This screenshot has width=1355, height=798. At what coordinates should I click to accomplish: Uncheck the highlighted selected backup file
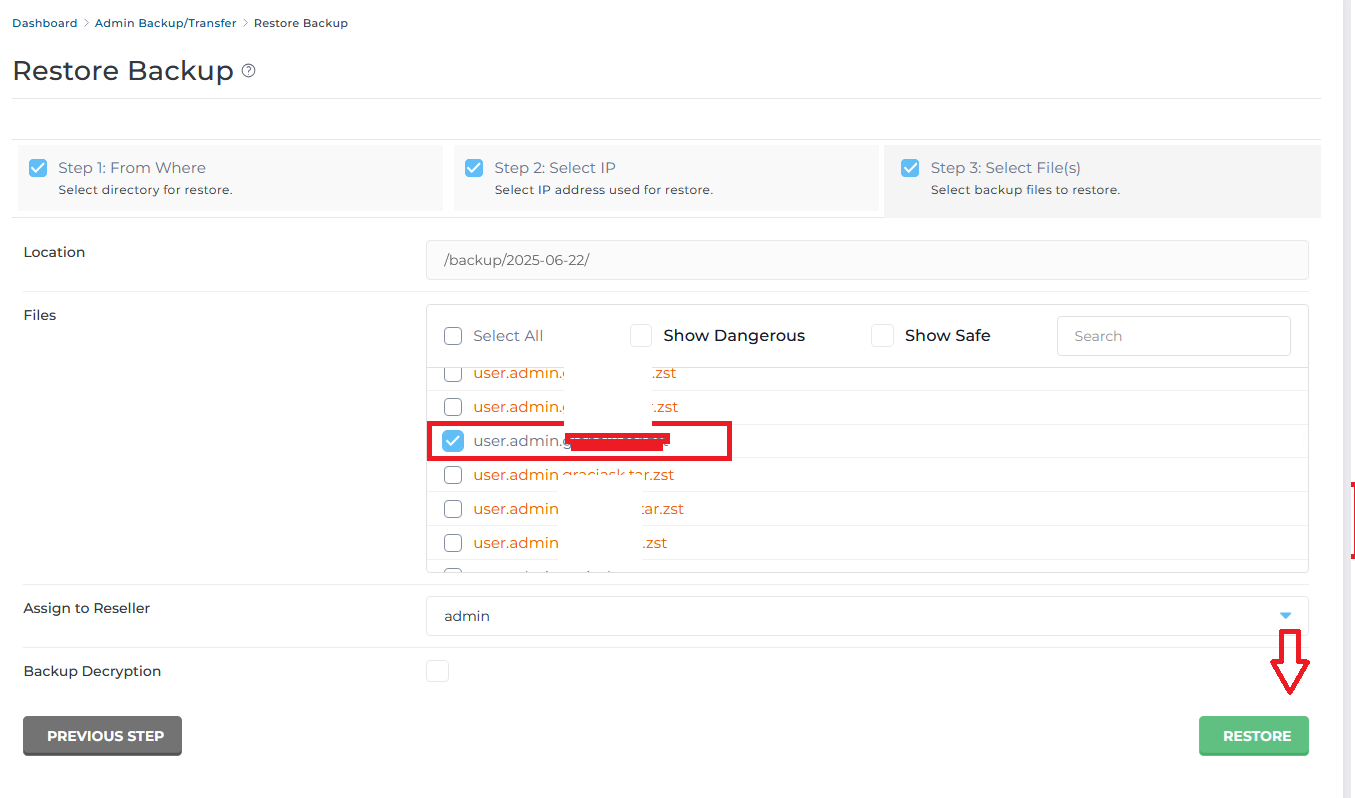pos(453,441)
